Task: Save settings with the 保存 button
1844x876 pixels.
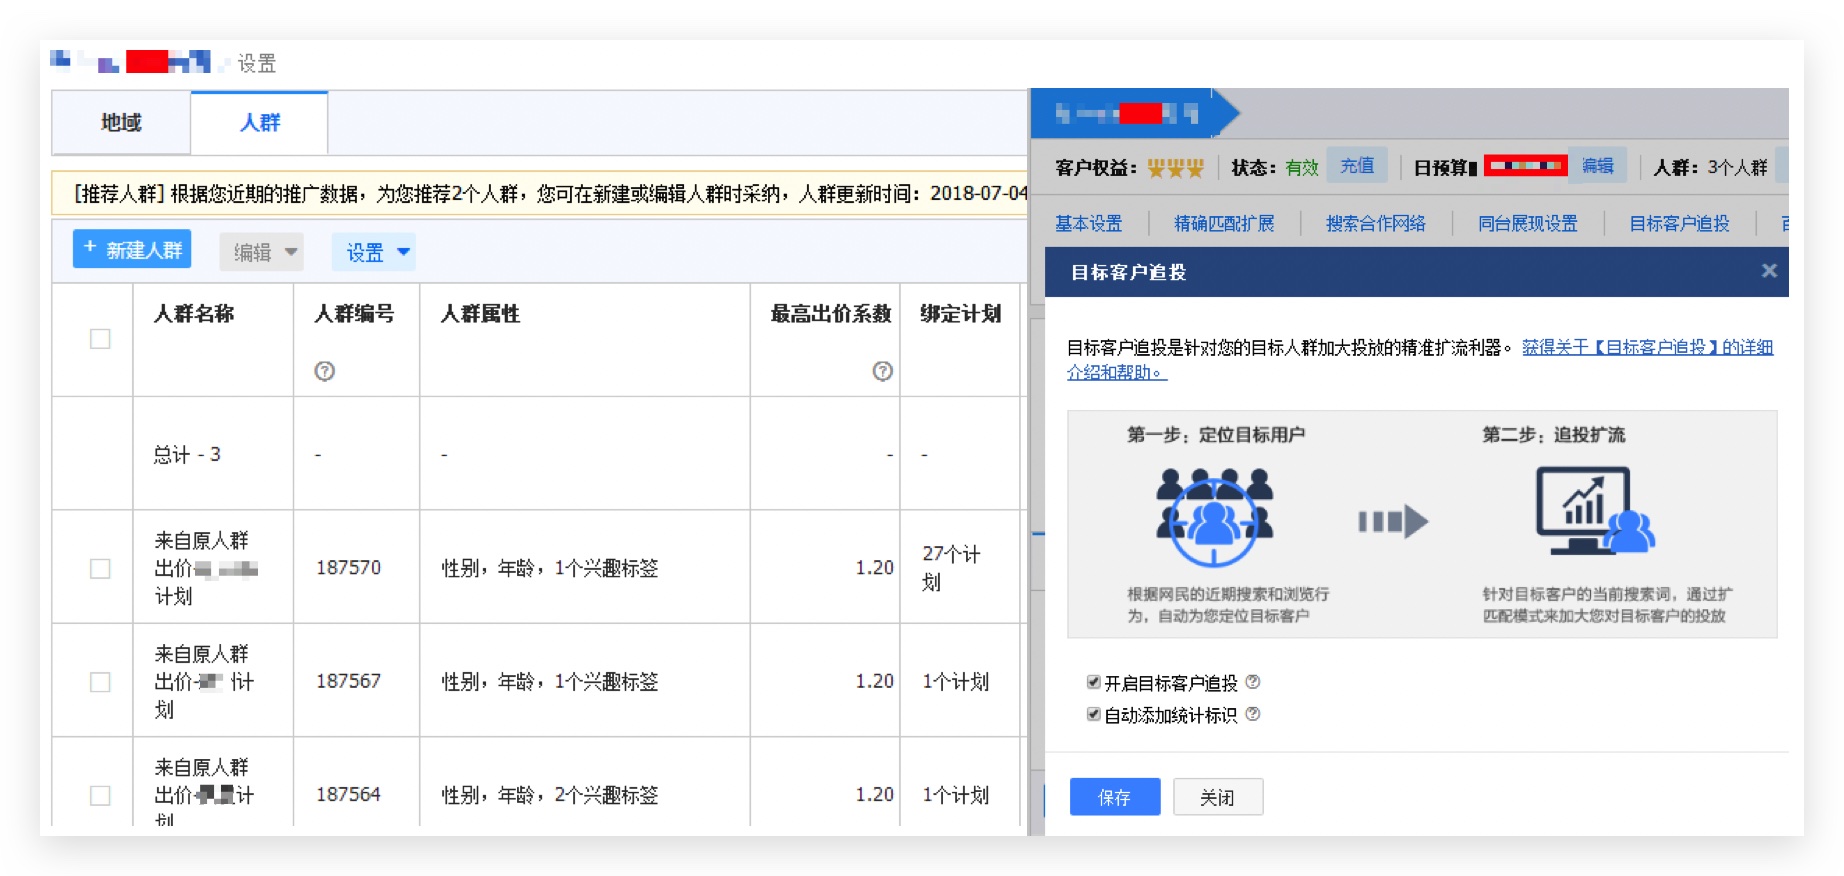Action: (1114, 797)
